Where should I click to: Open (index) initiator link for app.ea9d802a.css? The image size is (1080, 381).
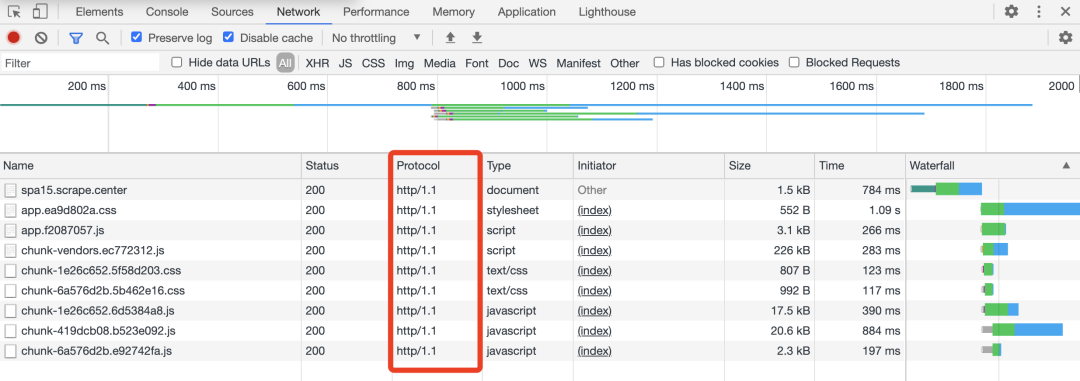(x=594, y=210)
